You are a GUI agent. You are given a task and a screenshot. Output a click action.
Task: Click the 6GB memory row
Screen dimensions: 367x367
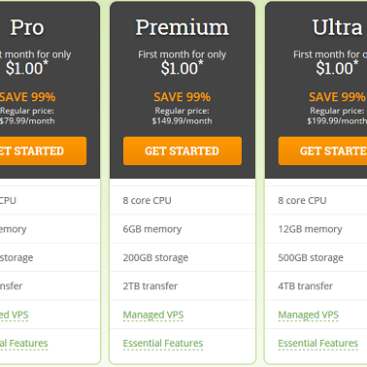click(x=182, y=229)
